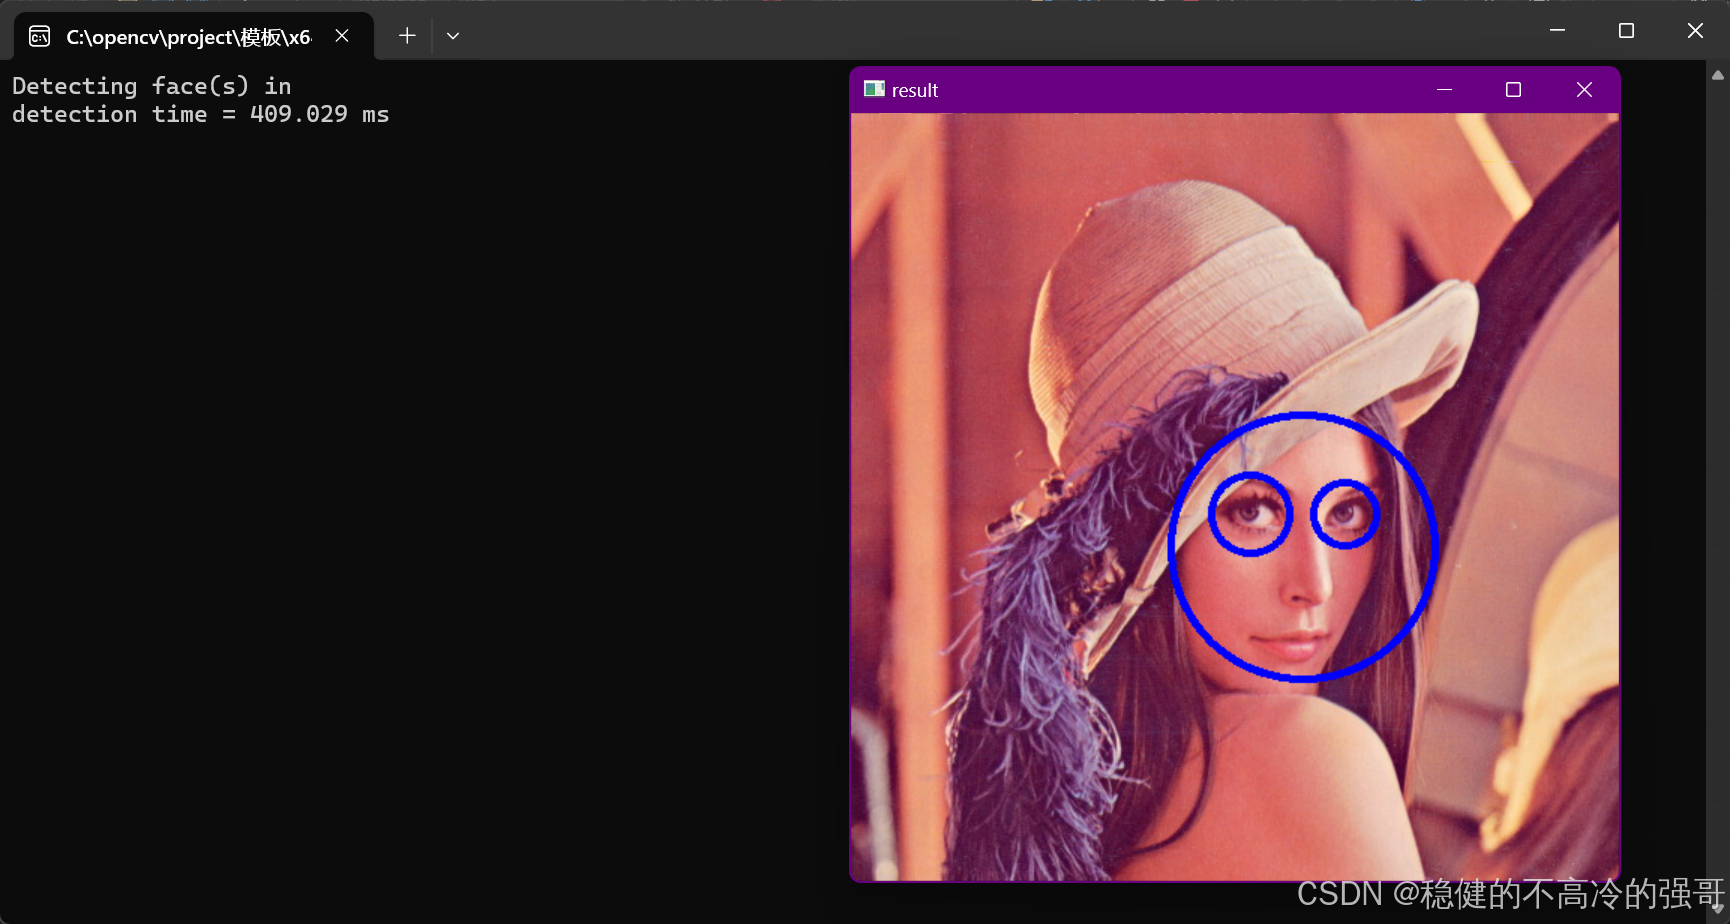Click the result window app icon
The height and width of the screenshot is (924, 1730).
click(x=874, y=89)
